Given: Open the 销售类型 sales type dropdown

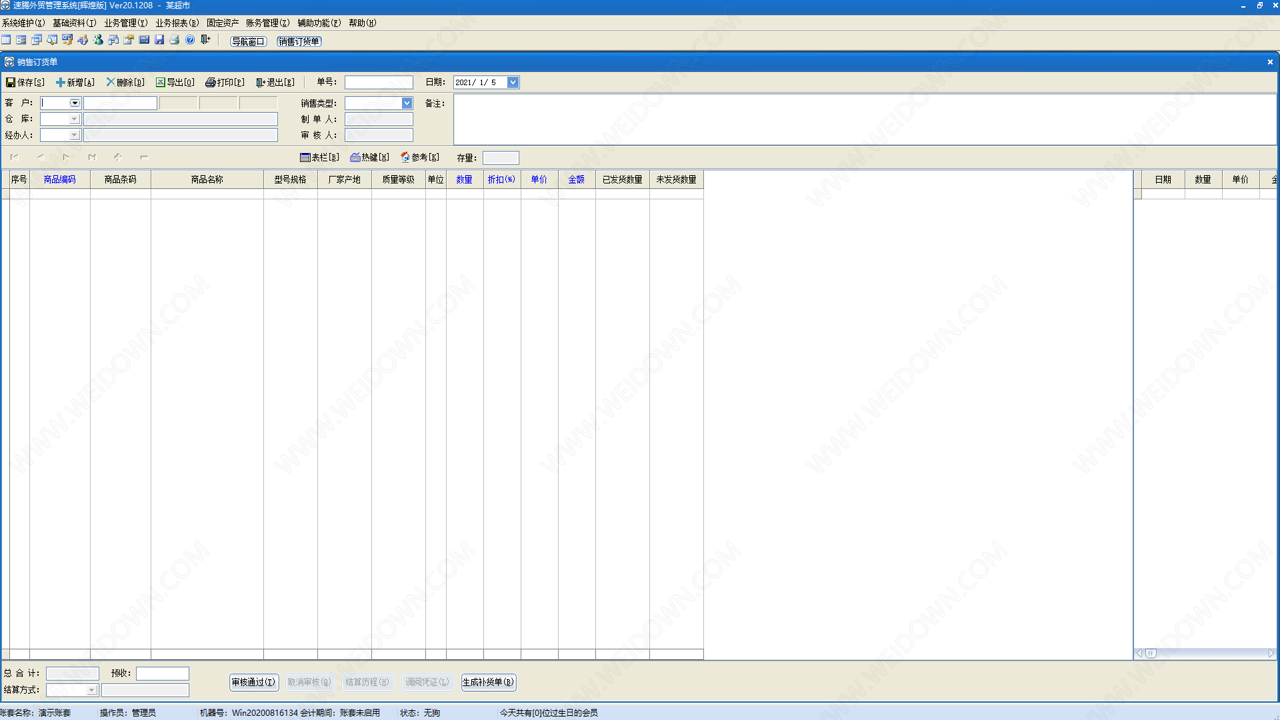Looking at the screenshot, I should (407, 103).
